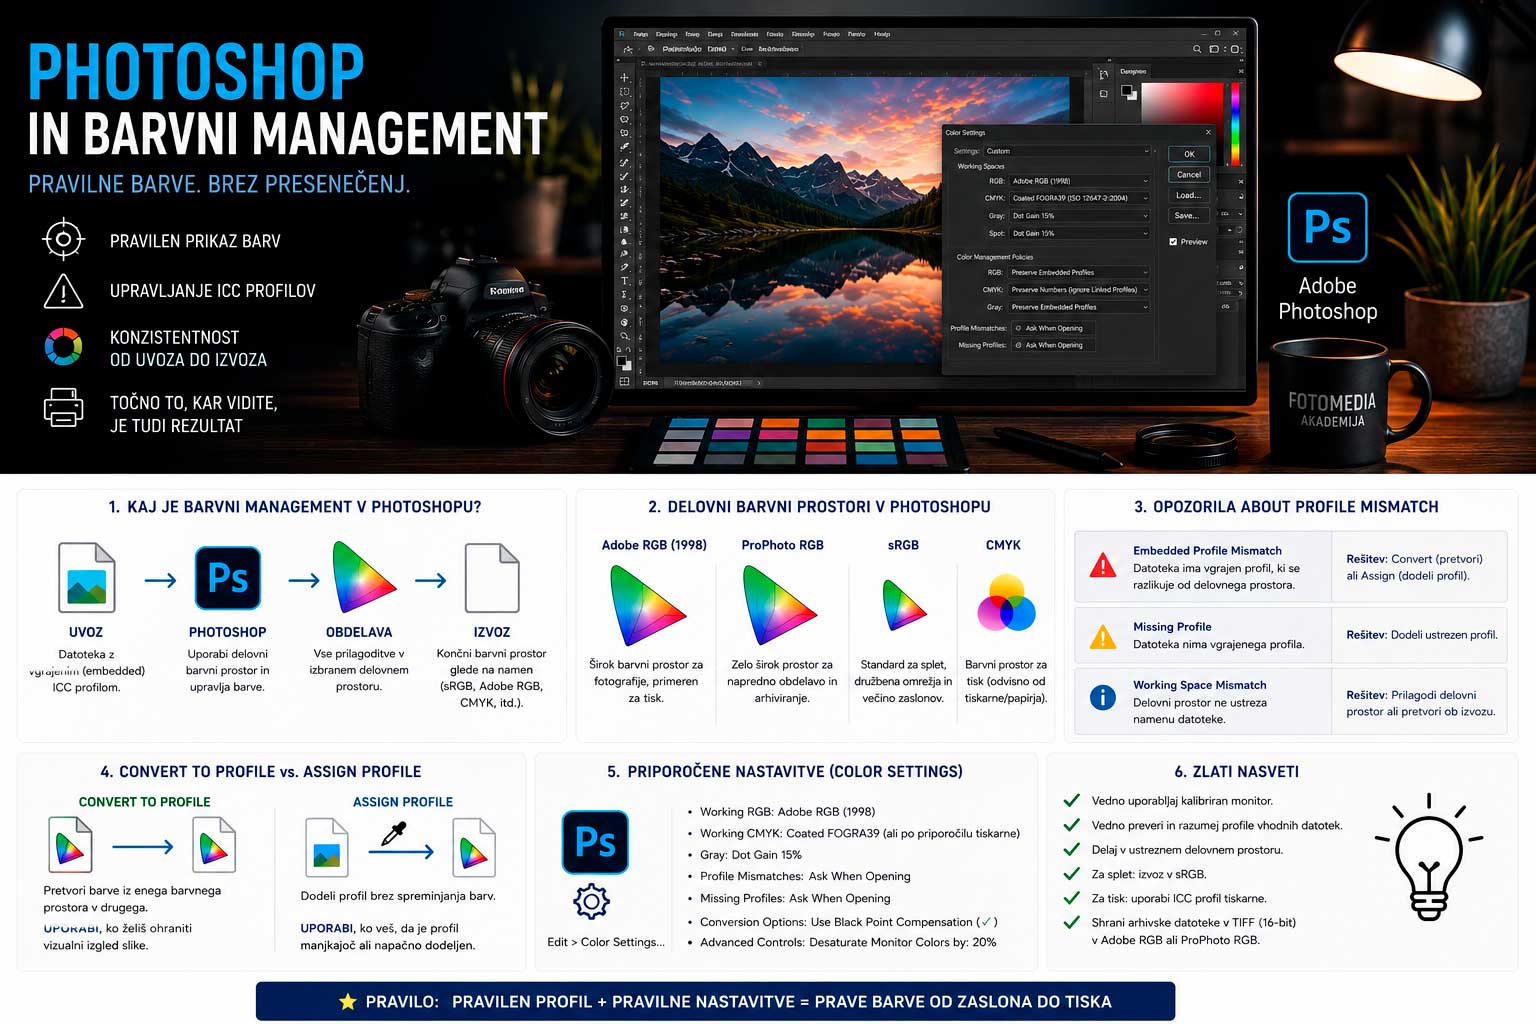
Task: Click the gear icon above Edit > Color Settings
Action: [591, 902]
